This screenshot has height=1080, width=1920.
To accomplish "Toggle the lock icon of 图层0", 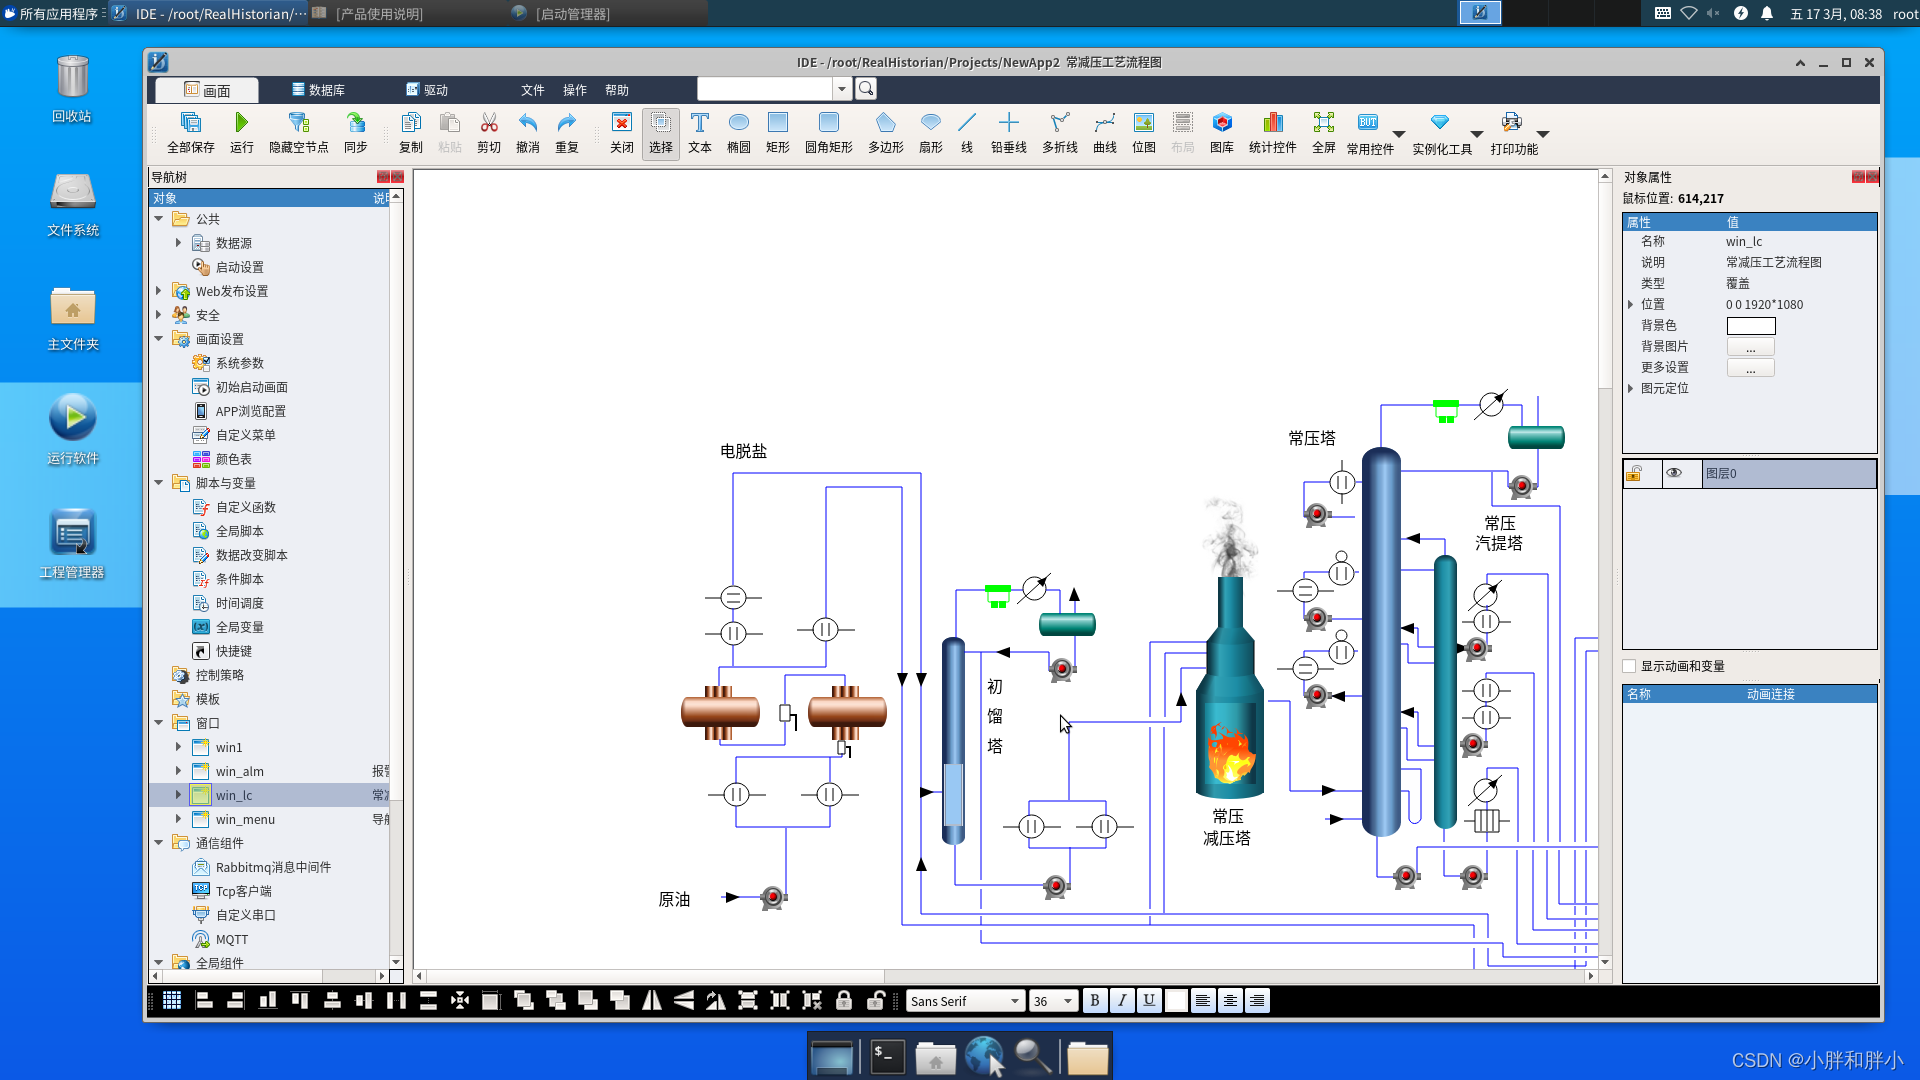I will (x=1634, y=473).
